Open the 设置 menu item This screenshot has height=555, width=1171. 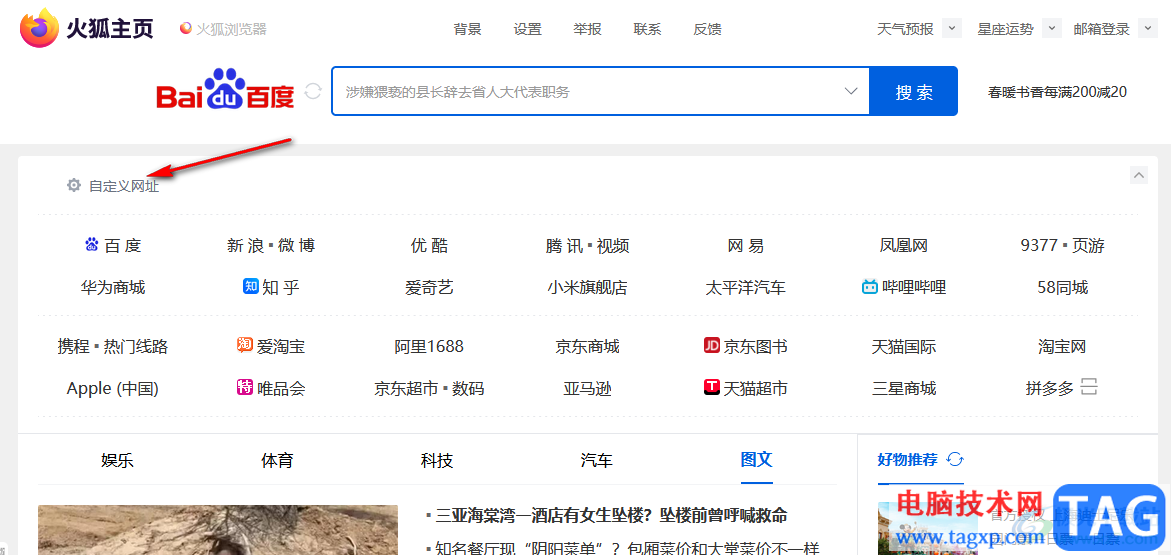coord(527,29)
